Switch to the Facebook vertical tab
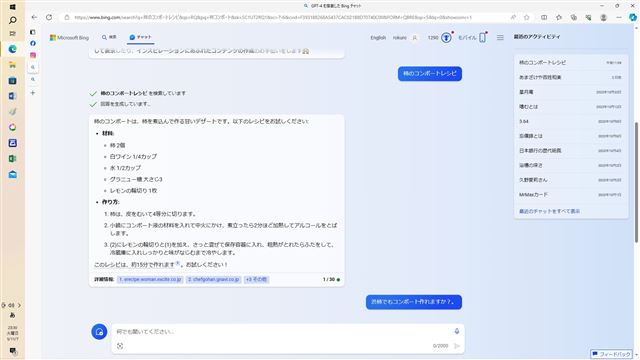 [x=33, y=43]
